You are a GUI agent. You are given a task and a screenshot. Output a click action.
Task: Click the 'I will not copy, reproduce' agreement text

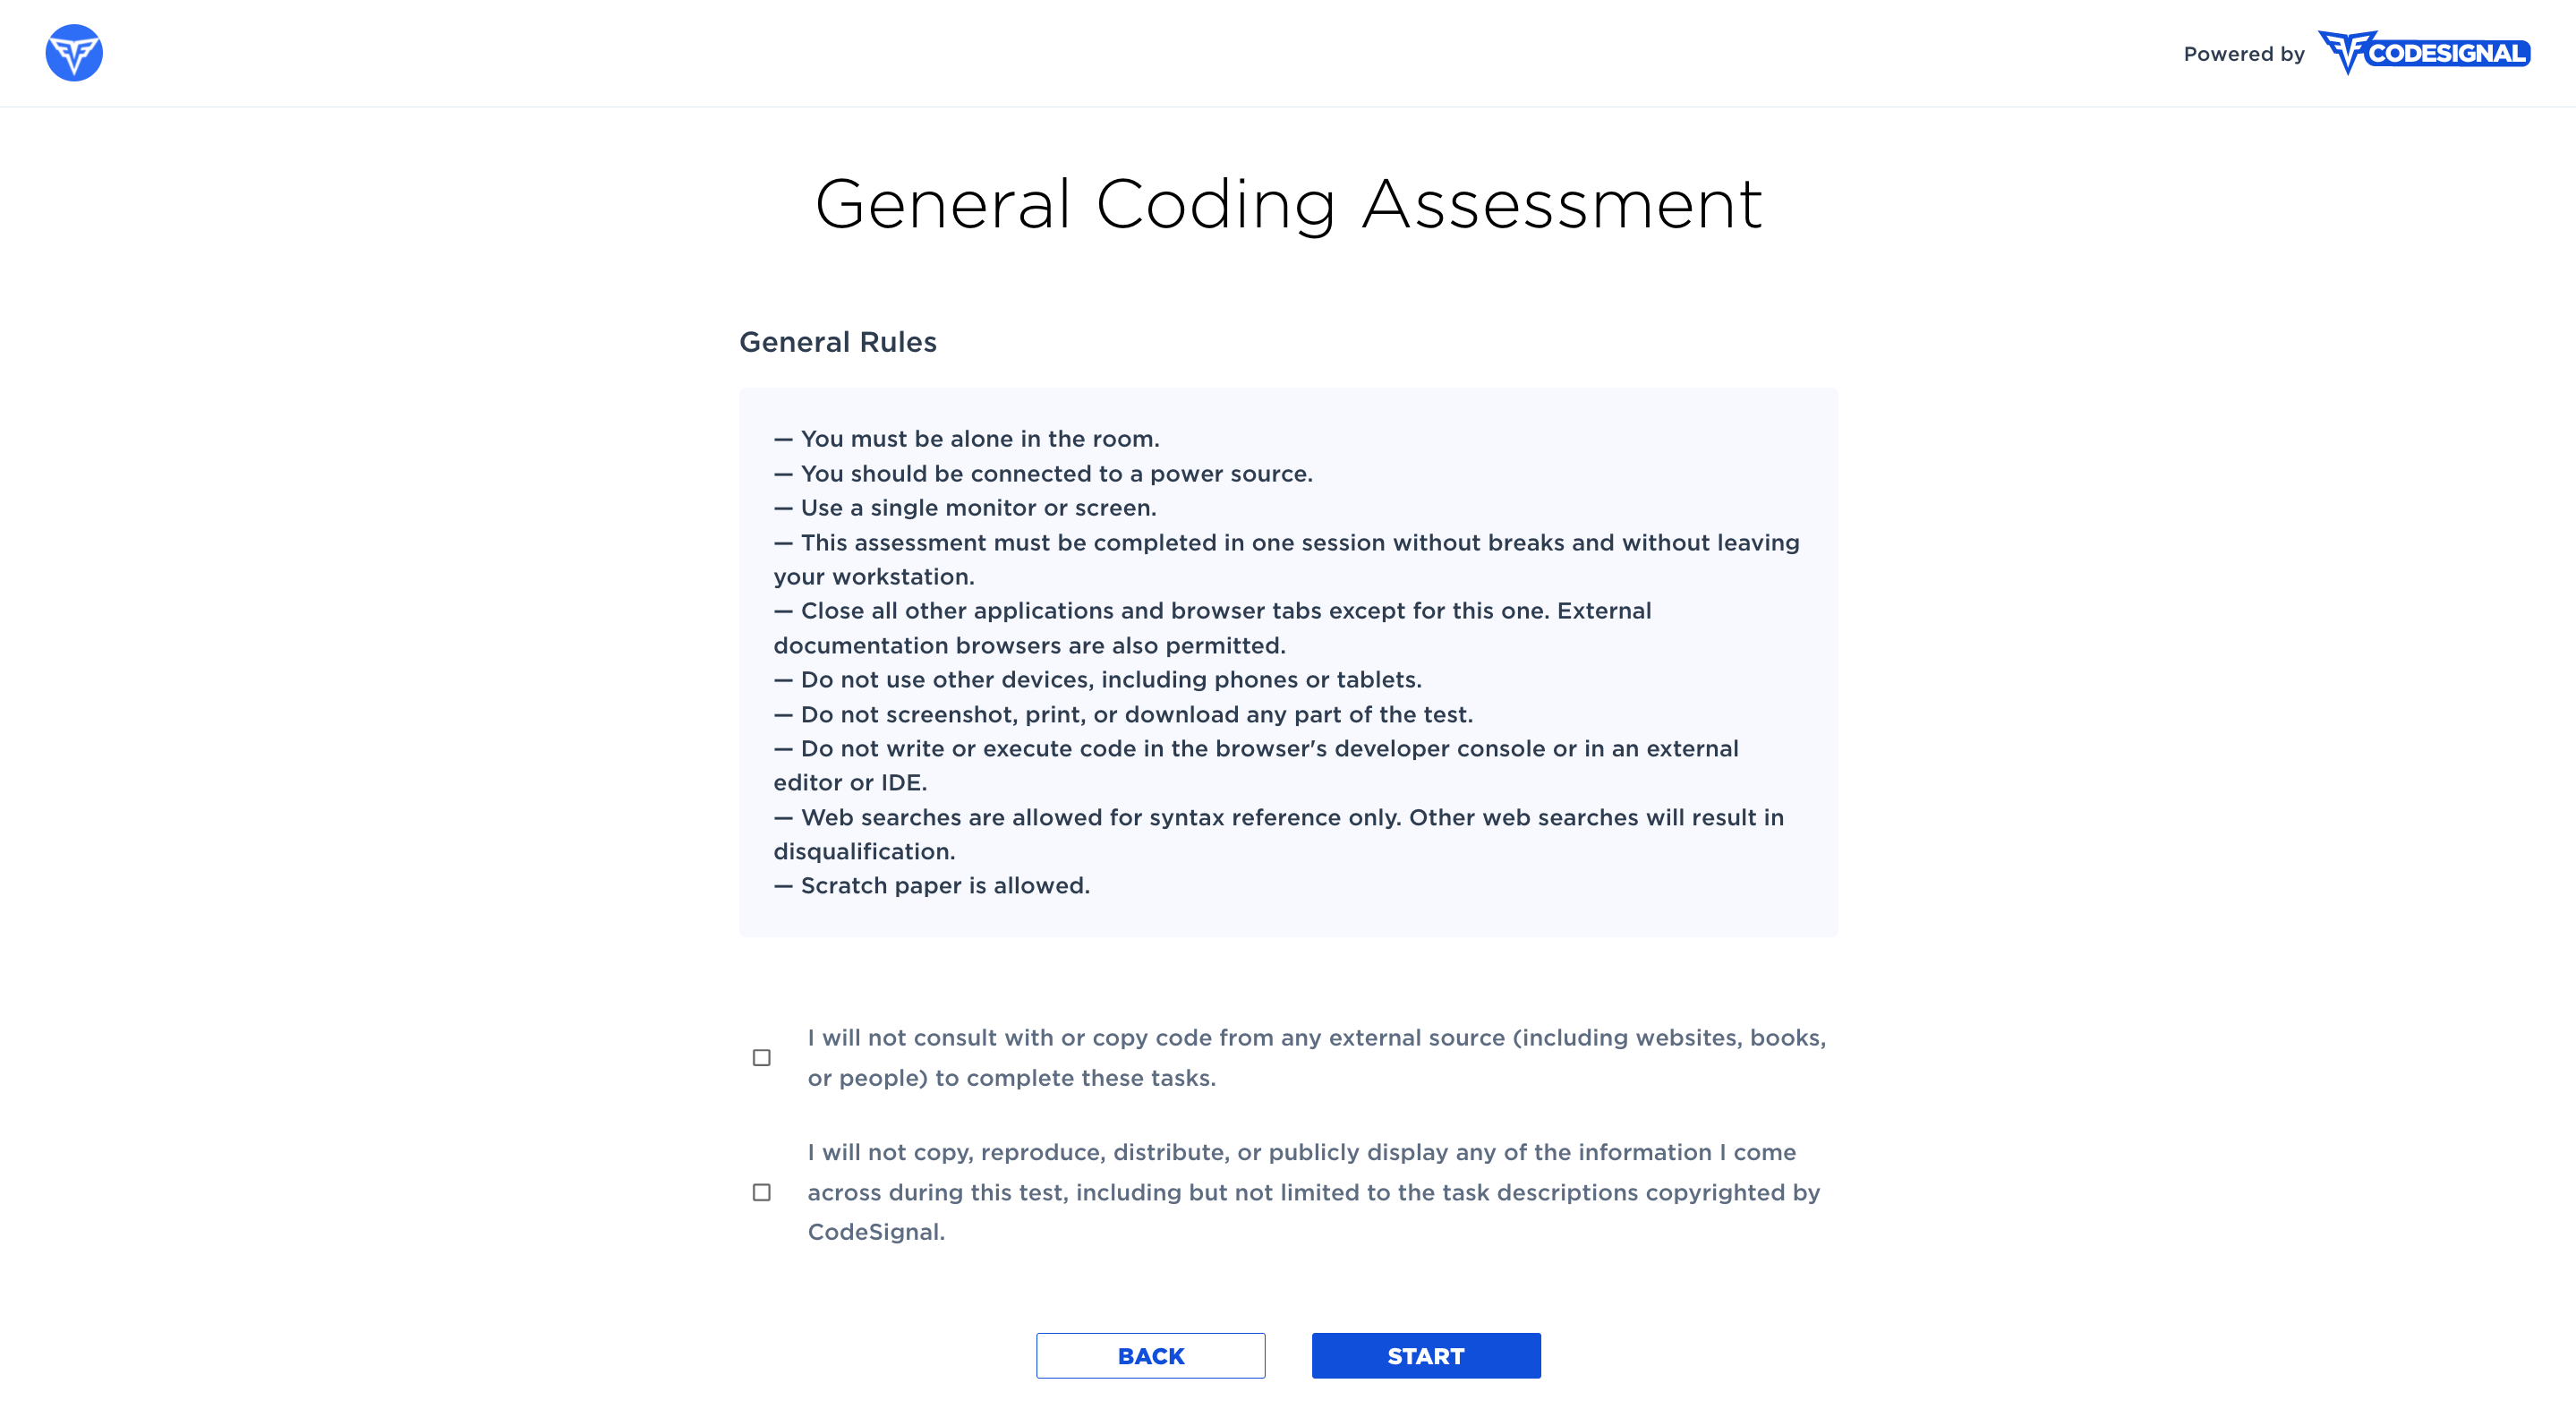tap(1314, 1192)
